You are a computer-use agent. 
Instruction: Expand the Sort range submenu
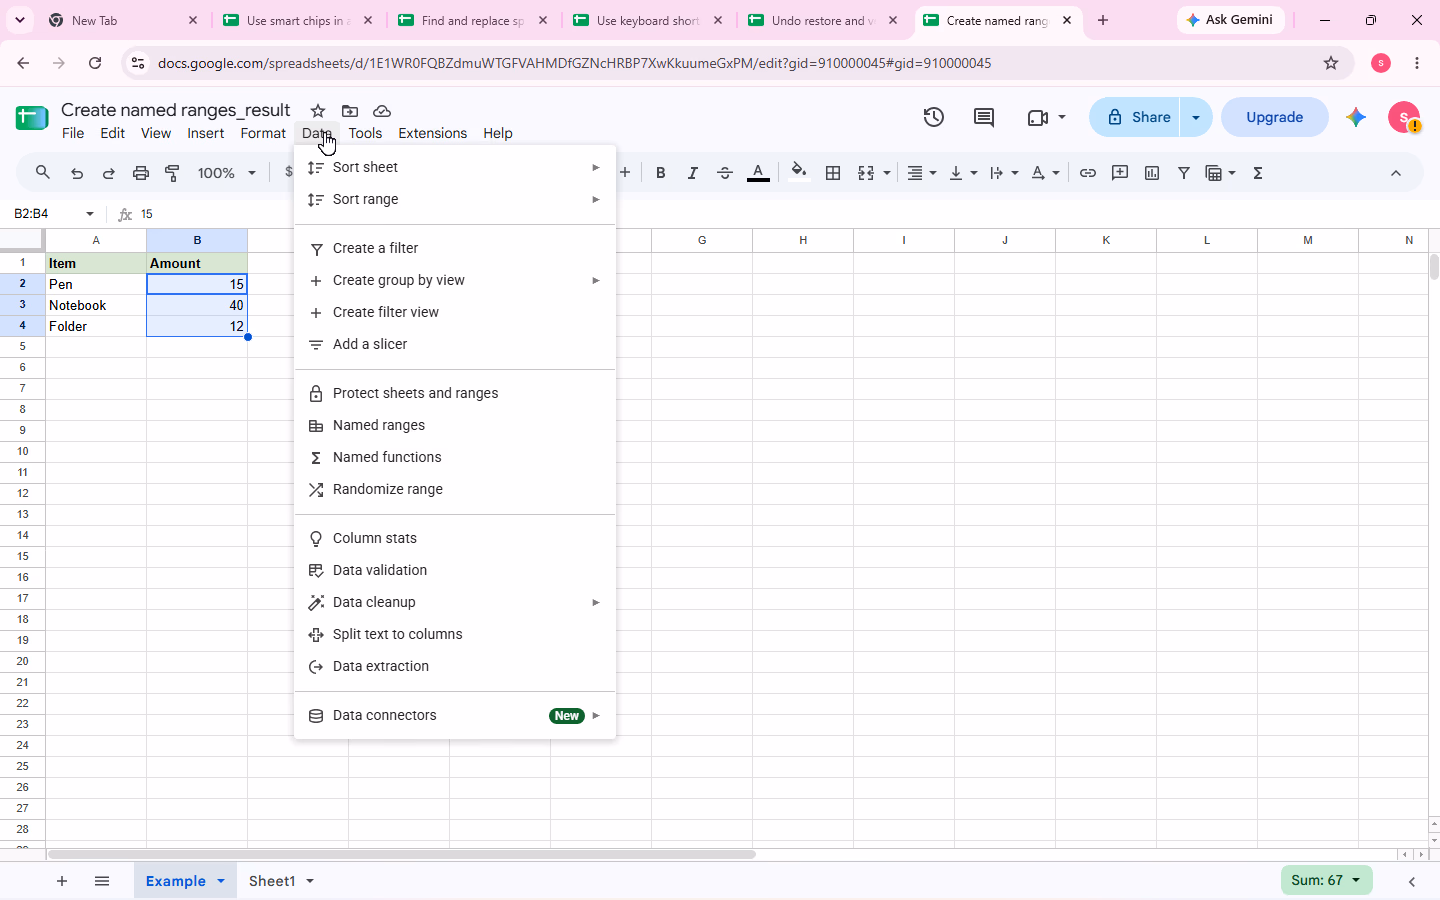tap(455, 199)
